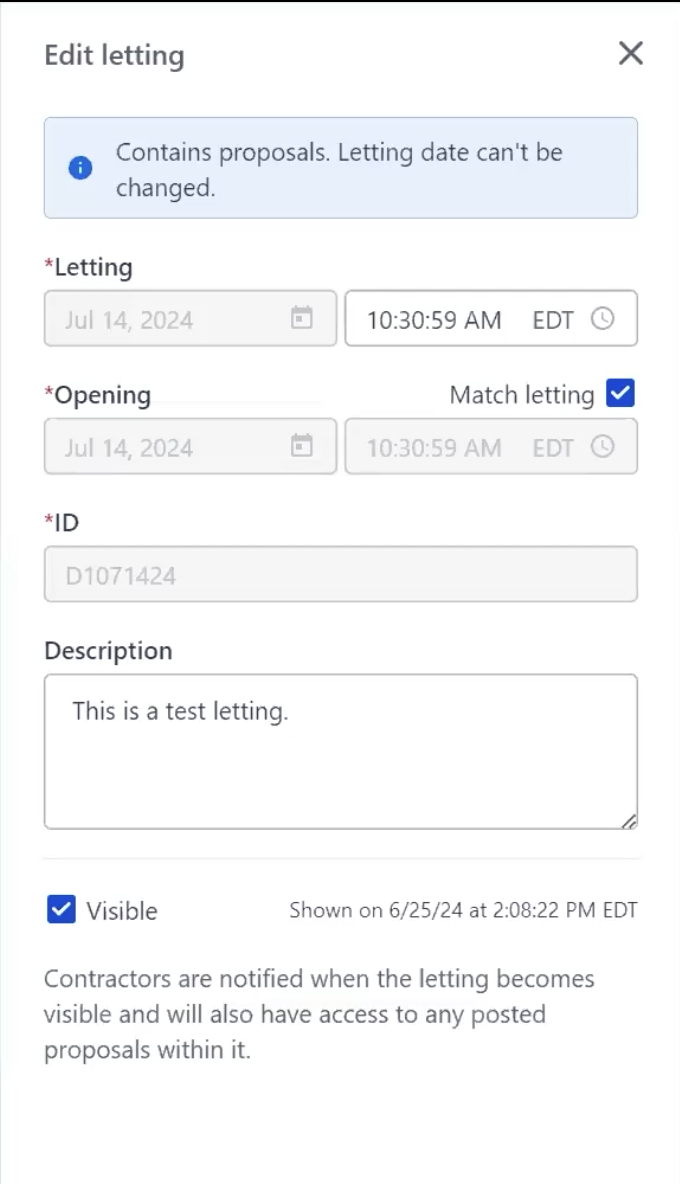The height and width of the screenshot is (1184, 680).
Task: Click the Letting time clock icon
Action: 602,318
